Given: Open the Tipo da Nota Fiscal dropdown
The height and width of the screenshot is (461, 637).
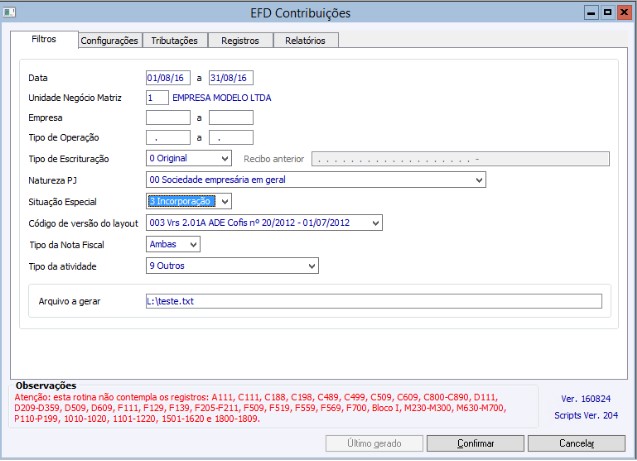Looking at the screenshot, I should [193, 244].
